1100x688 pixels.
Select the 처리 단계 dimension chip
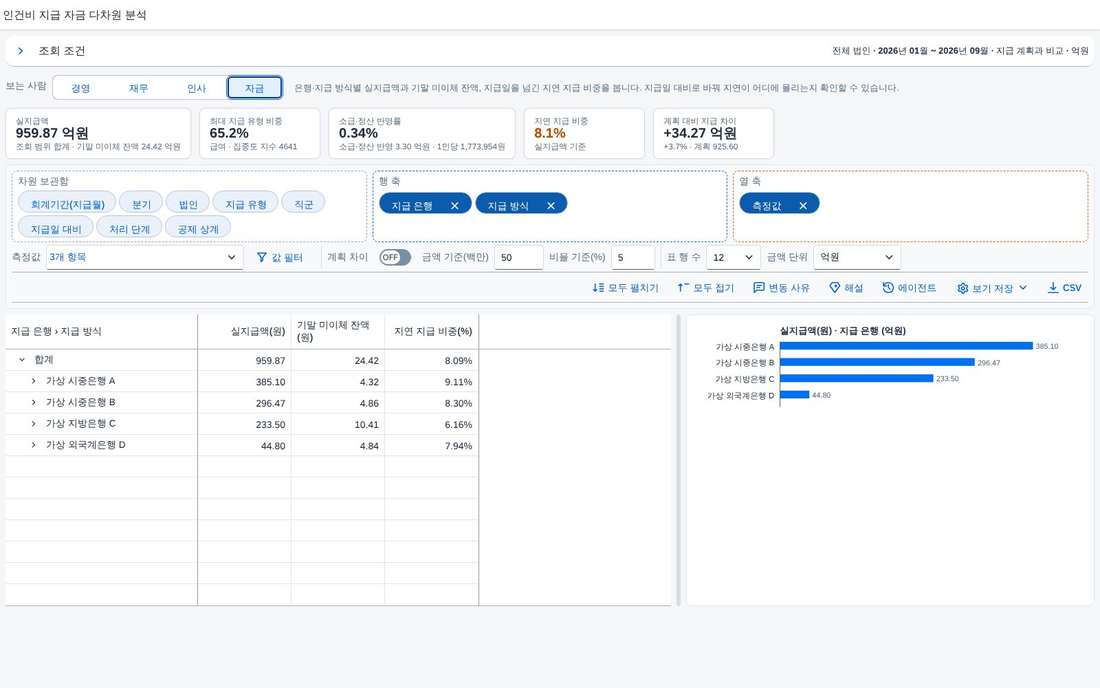pyautogui.click(x=129, y=229)
